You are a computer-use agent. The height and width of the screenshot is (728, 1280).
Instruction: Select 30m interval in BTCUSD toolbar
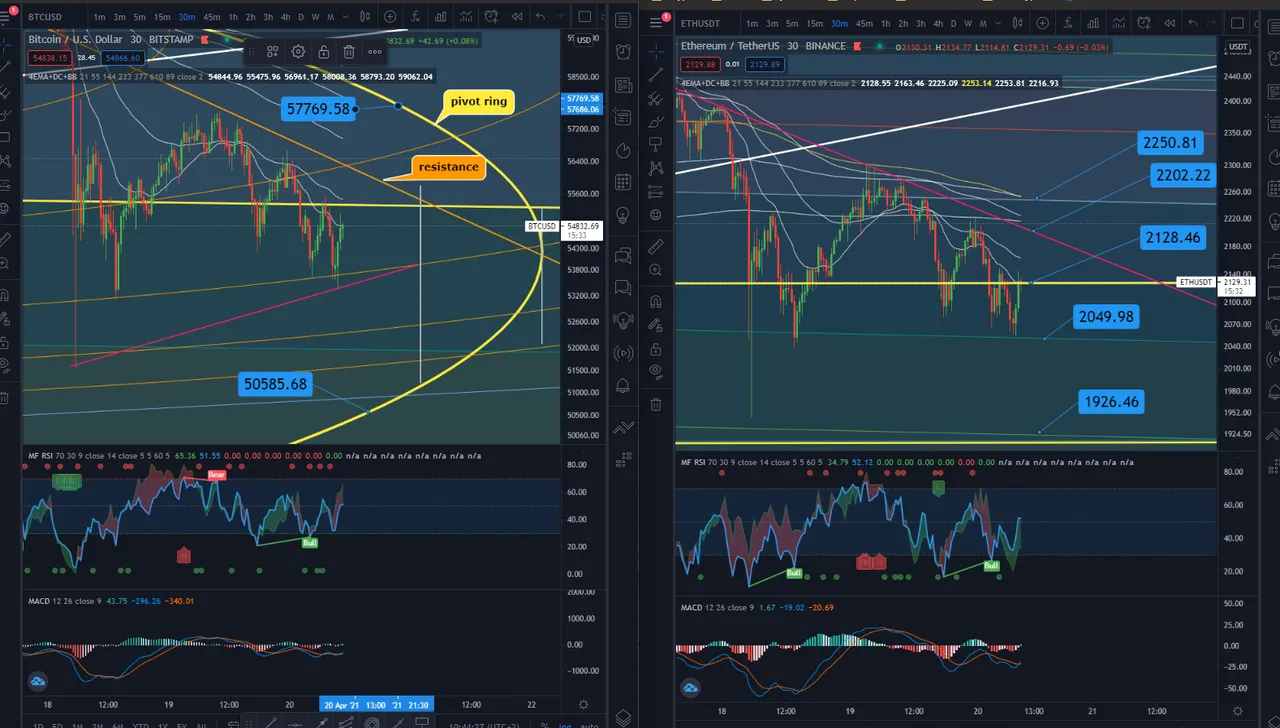187,17
